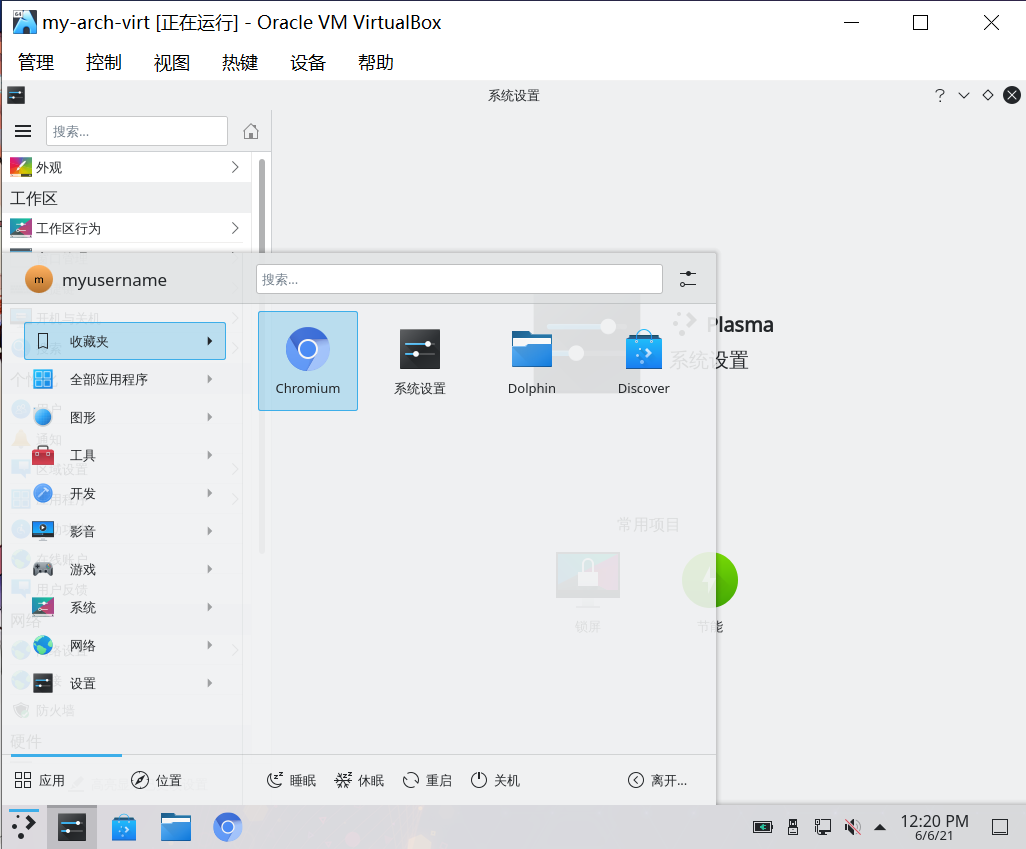This screenshot has height=849, width=1026.
Task: Launch Chromium from the favorites grid
Action: point(308,360)
